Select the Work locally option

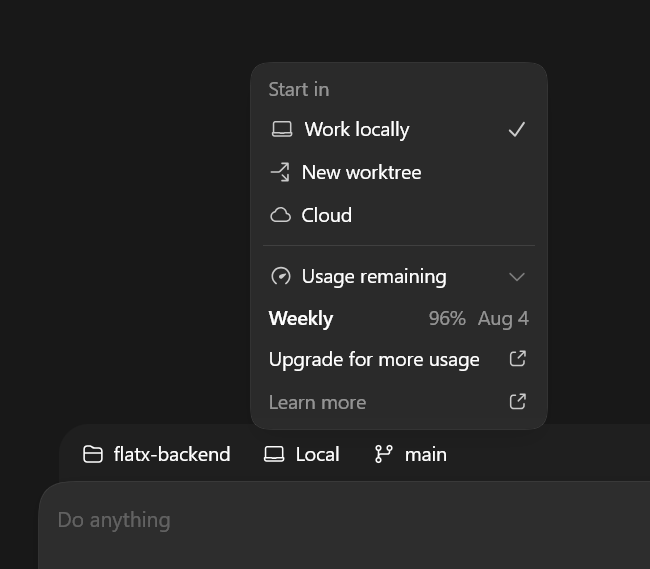[399, 129]
